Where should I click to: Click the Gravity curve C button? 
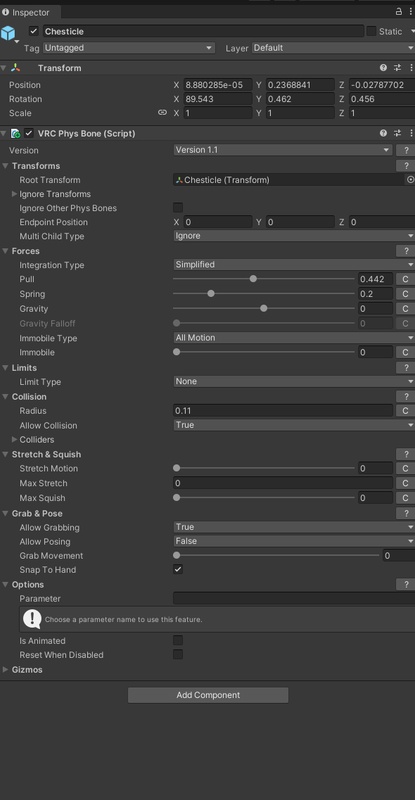405,309
